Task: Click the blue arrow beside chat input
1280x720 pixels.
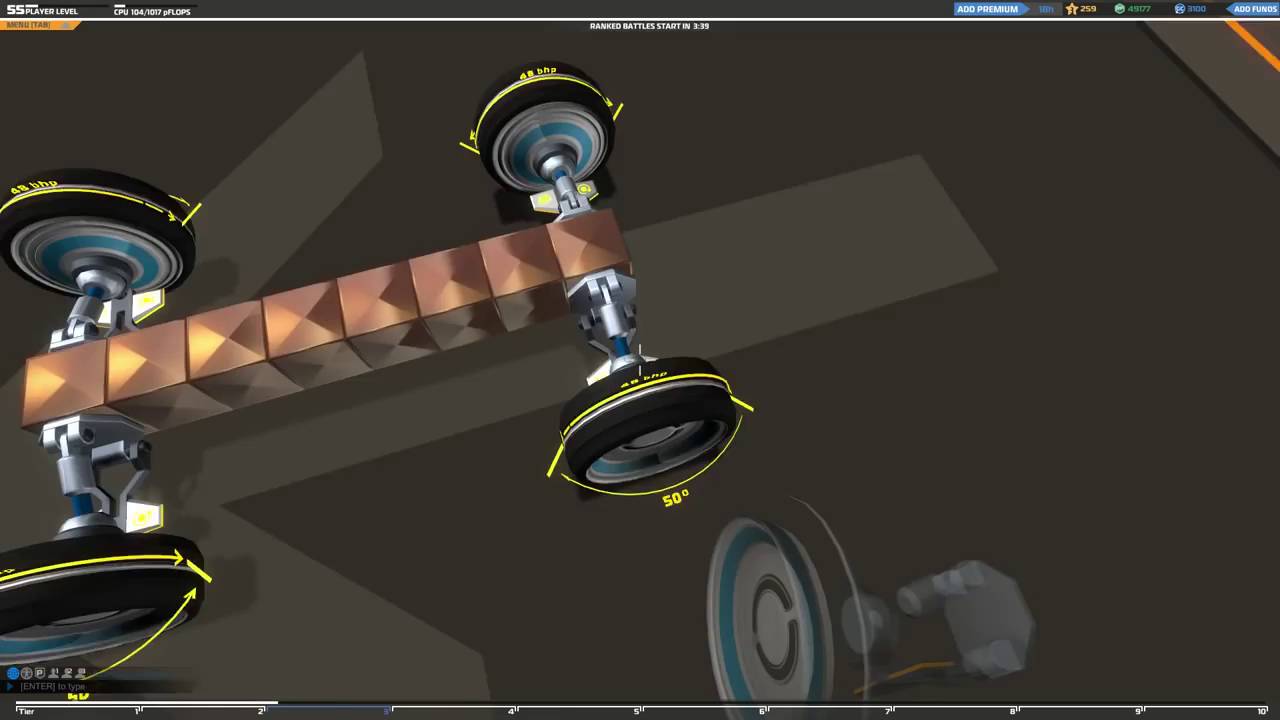Action: tap(10, 686)
